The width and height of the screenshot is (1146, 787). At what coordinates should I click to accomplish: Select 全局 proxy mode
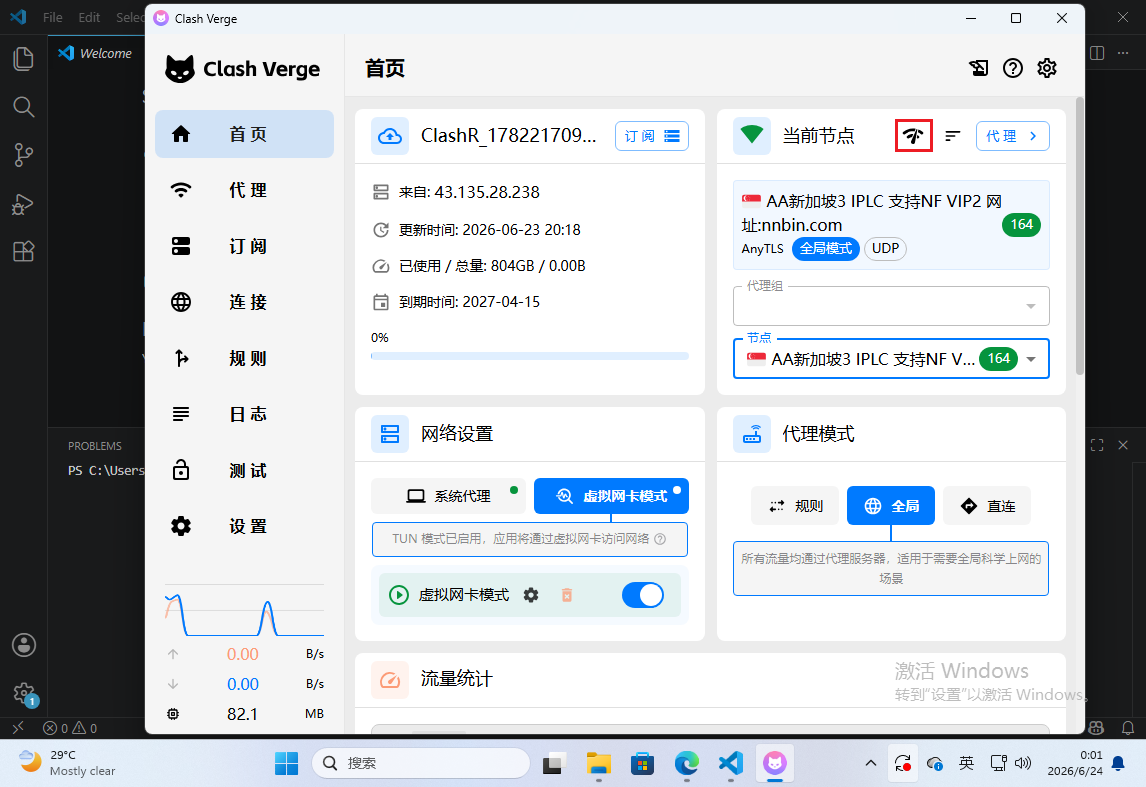(890, 506)
